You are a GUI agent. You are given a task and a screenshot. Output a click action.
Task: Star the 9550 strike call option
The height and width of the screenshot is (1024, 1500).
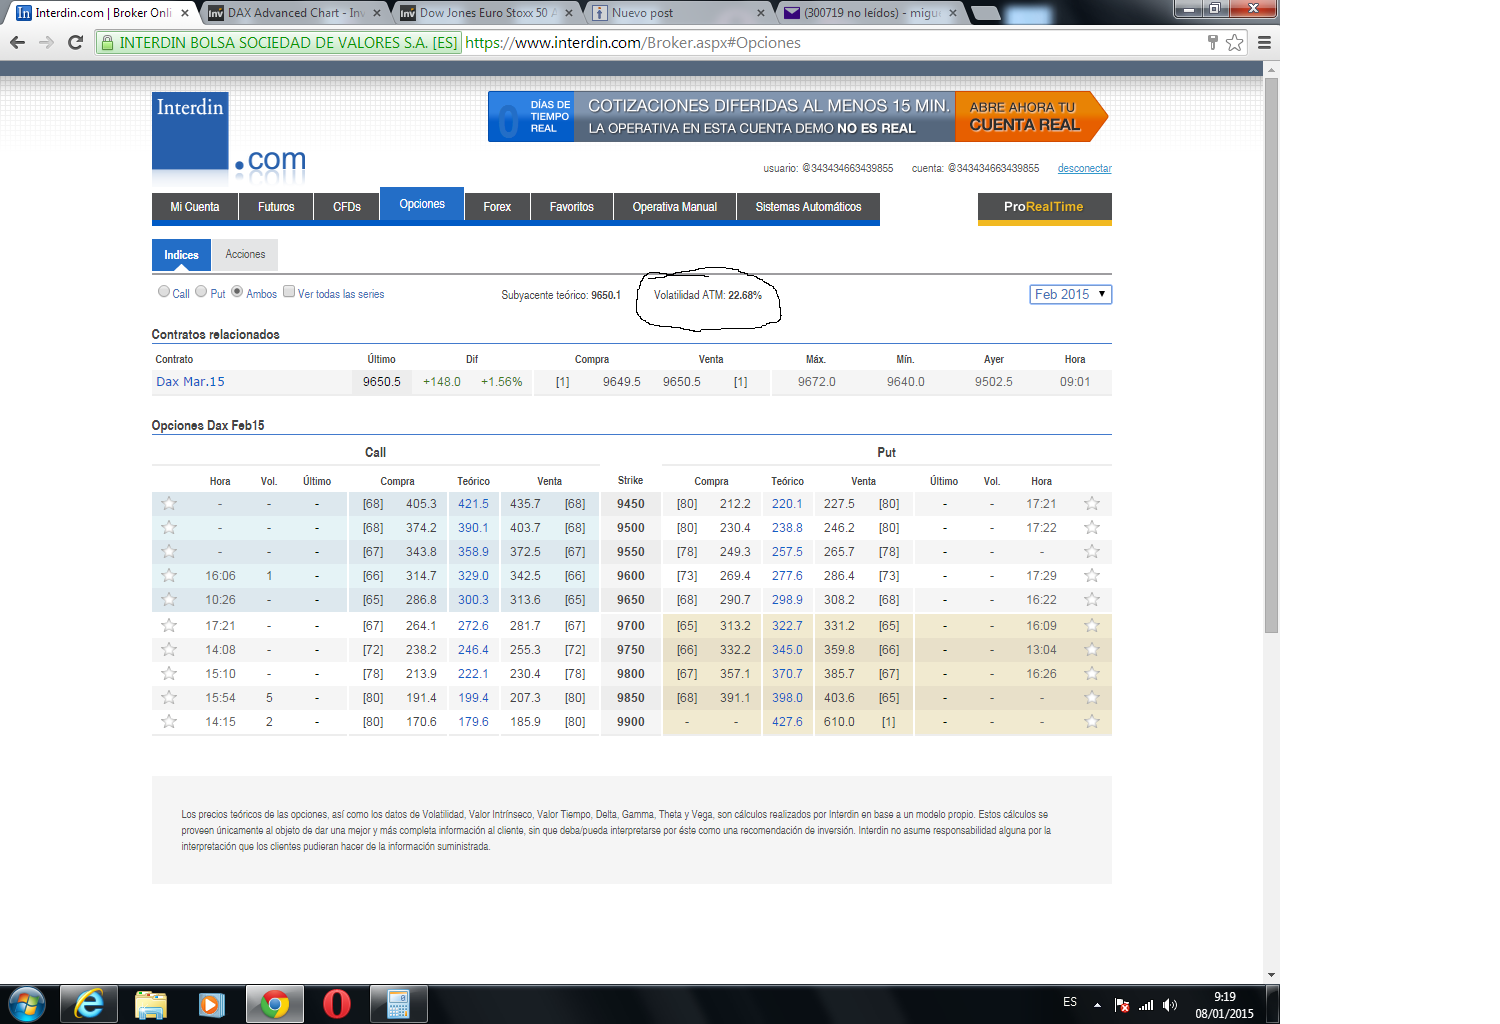(169, 552)
